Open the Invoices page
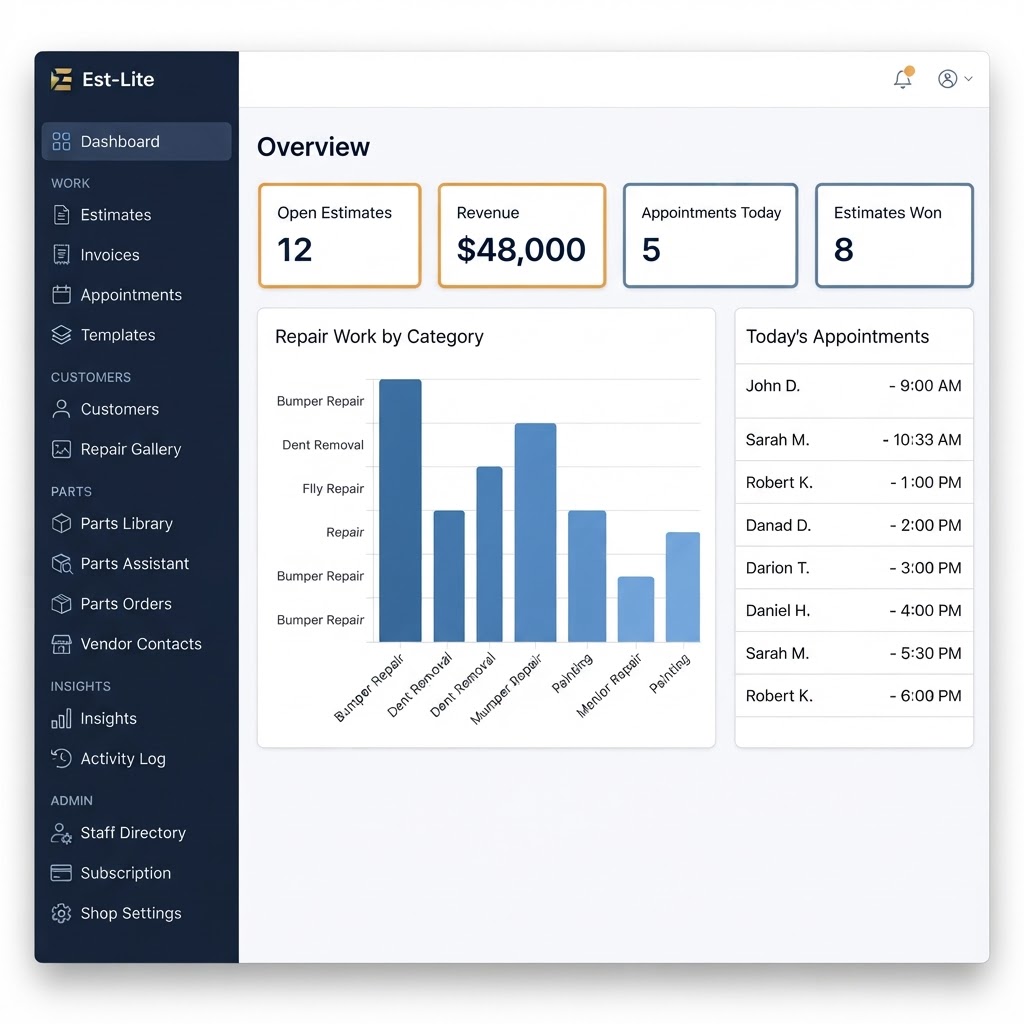 [x=110, y=255]
